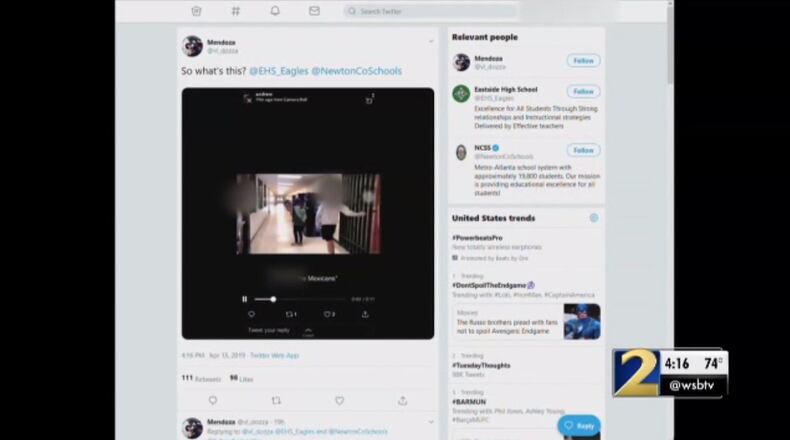Screen dimensions: 790x440
Task: Click the reply icon below the tweet timestamp
Action: pyautogui.click(x=212, y=401)
